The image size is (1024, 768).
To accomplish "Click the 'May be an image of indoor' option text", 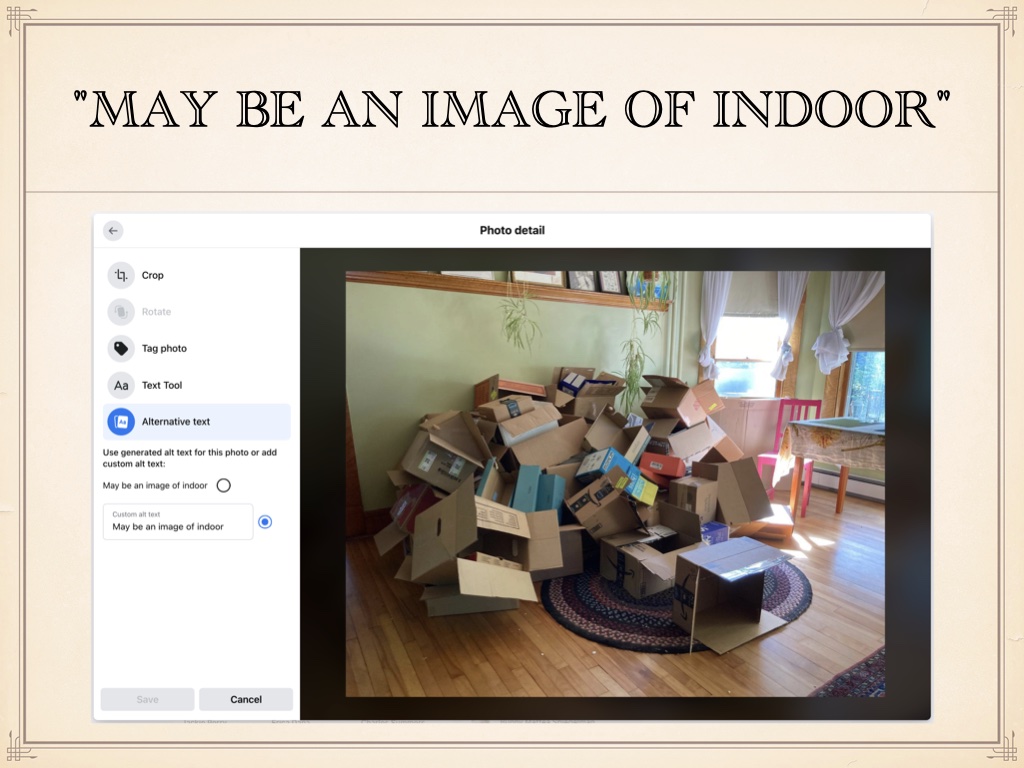I will coord(155,485).
